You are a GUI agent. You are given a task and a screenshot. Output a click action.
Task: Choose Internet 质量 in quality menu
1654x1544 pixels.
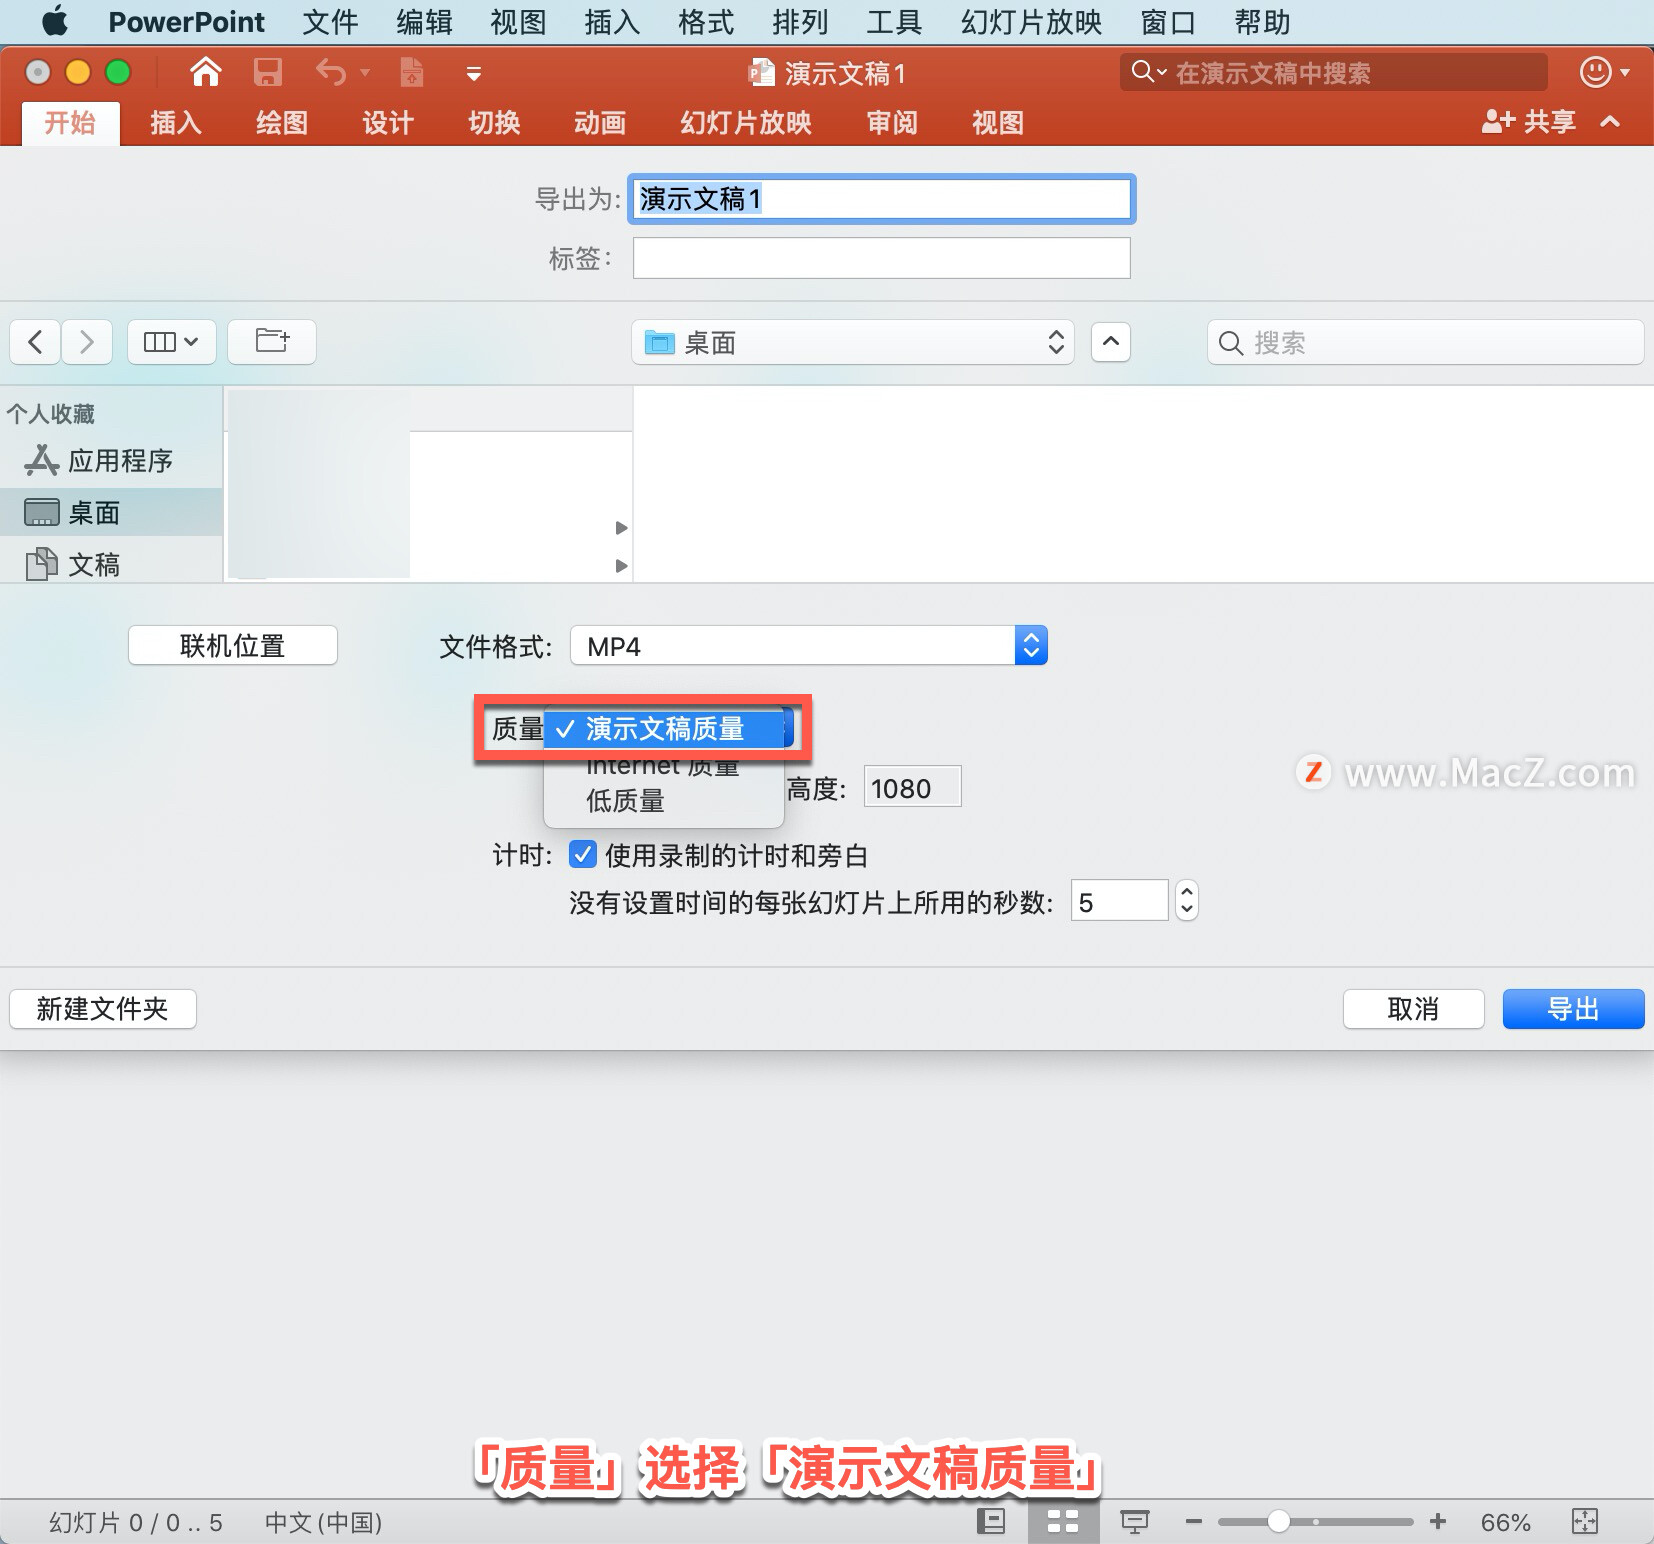pyautogui.click(x=664, y=767)
